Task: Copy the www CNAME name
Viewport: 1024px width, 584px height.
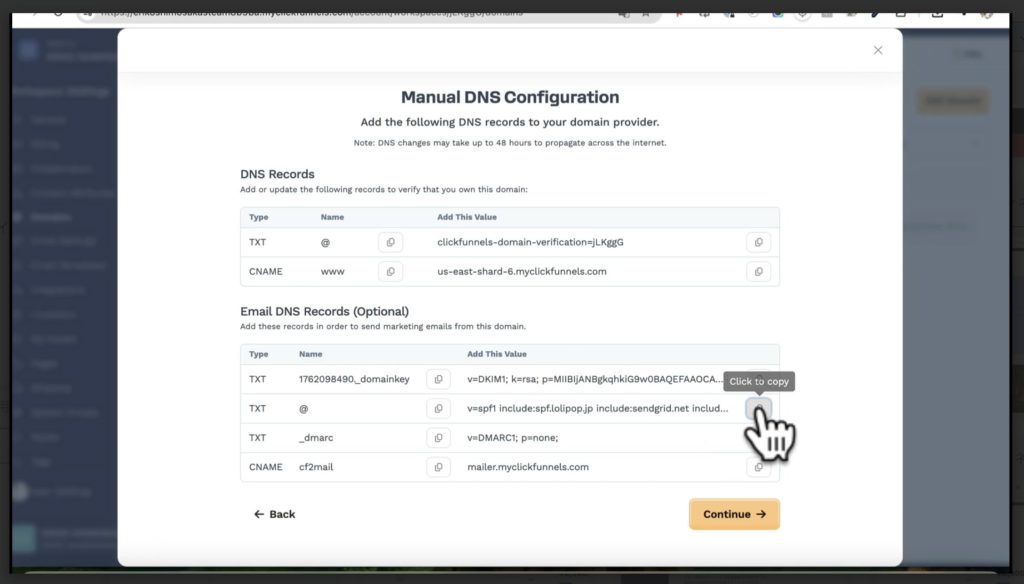Action: click(390, 271)
